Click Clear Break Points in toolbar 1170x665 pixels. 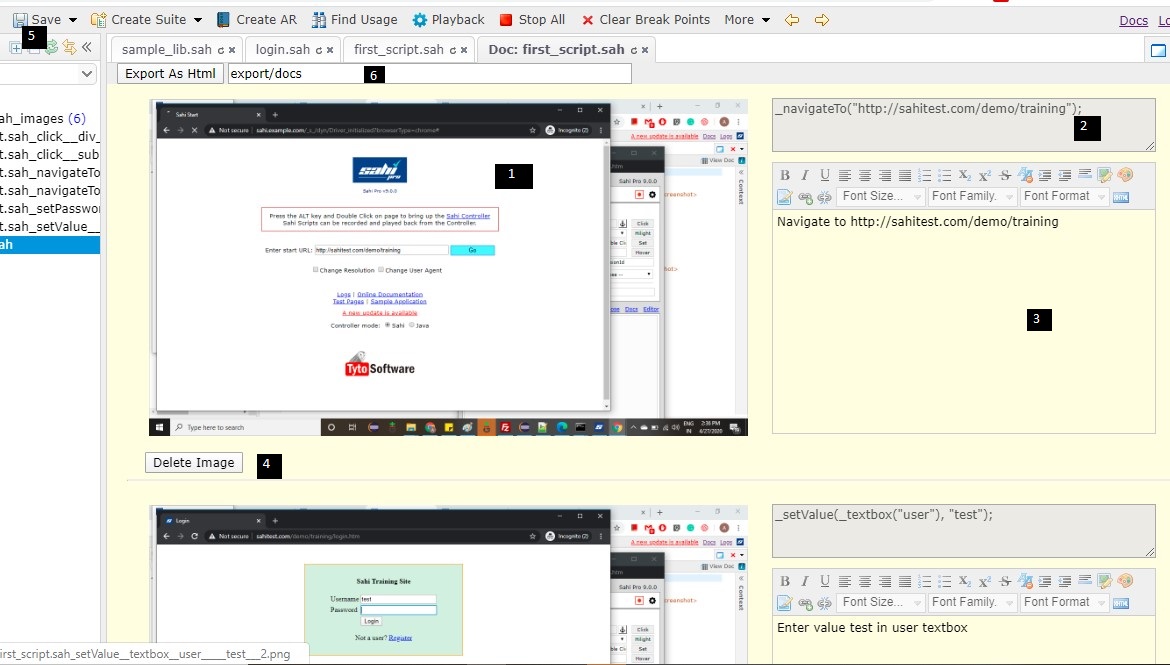588,20
